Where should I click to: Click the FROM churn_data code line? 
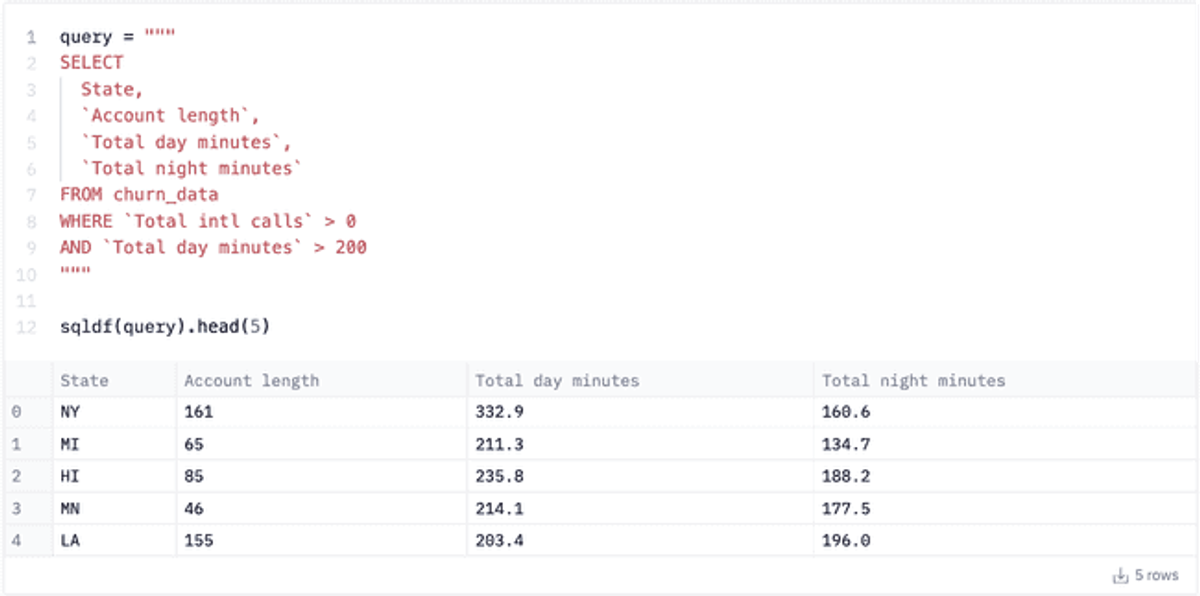138,194
